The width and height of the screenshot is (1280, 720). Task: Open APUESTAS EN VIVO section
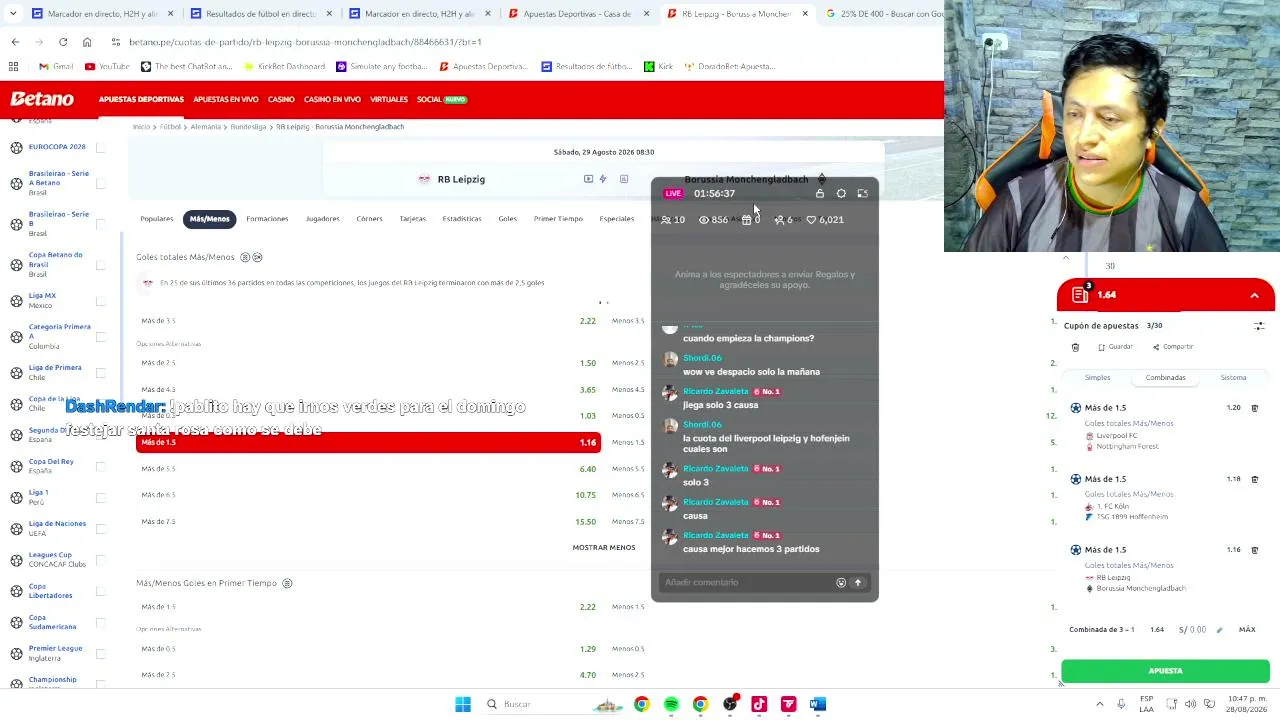[225, 100]
